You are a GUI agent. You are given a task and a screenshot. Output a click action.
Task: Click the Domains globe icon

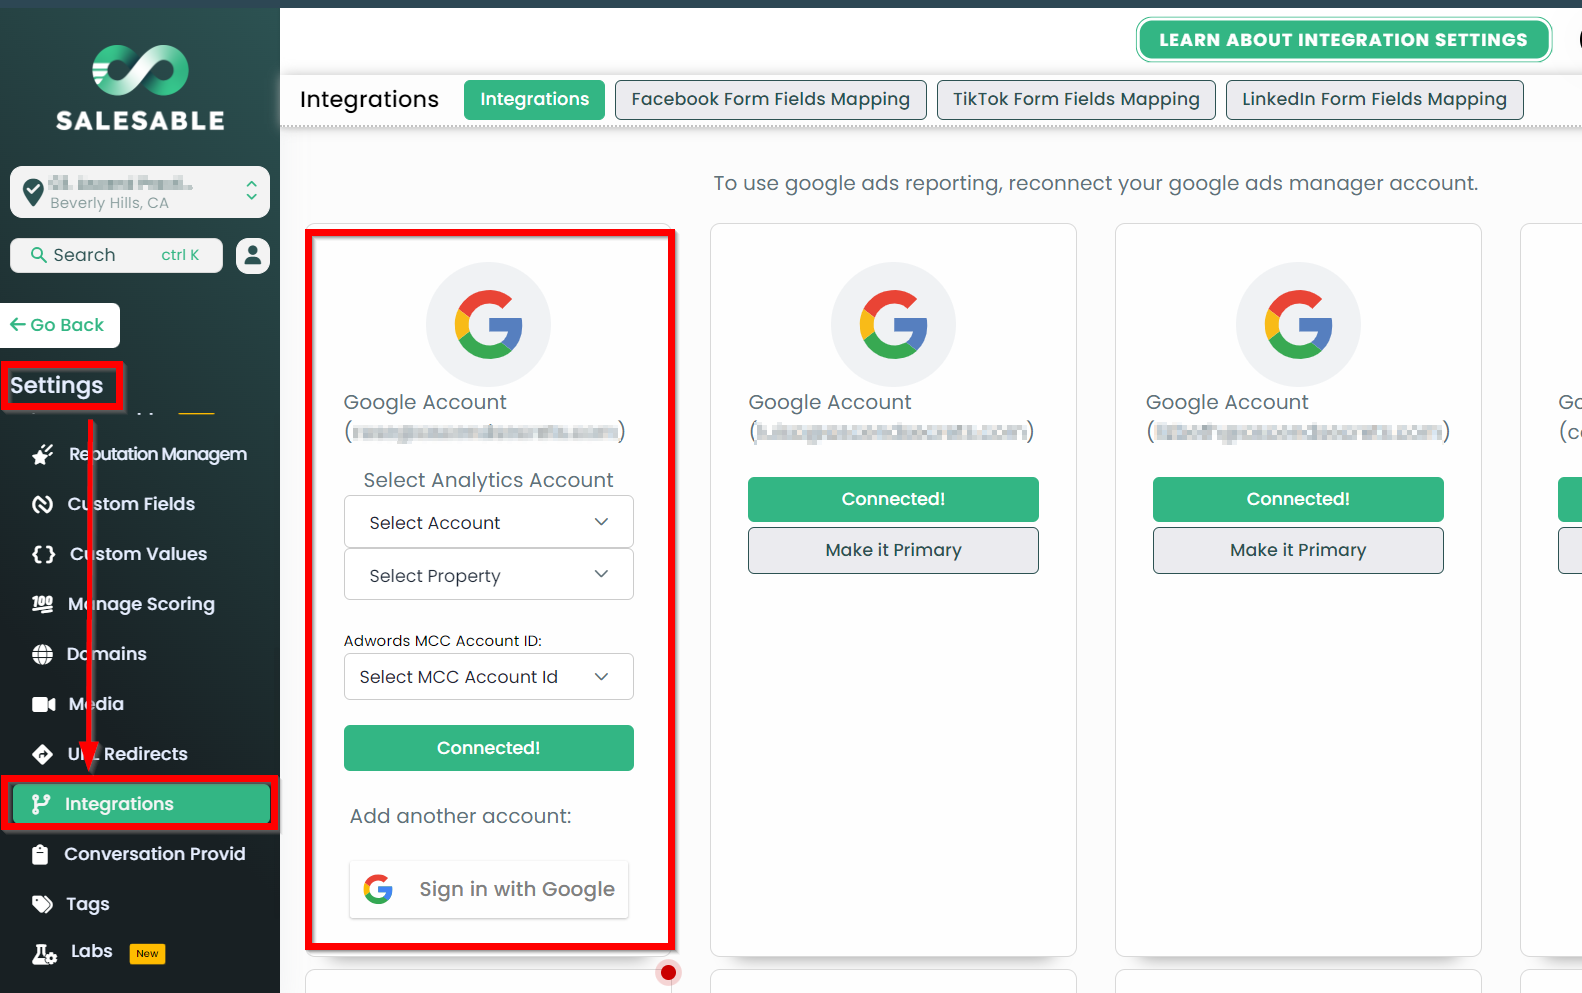(x=43, y=654)
